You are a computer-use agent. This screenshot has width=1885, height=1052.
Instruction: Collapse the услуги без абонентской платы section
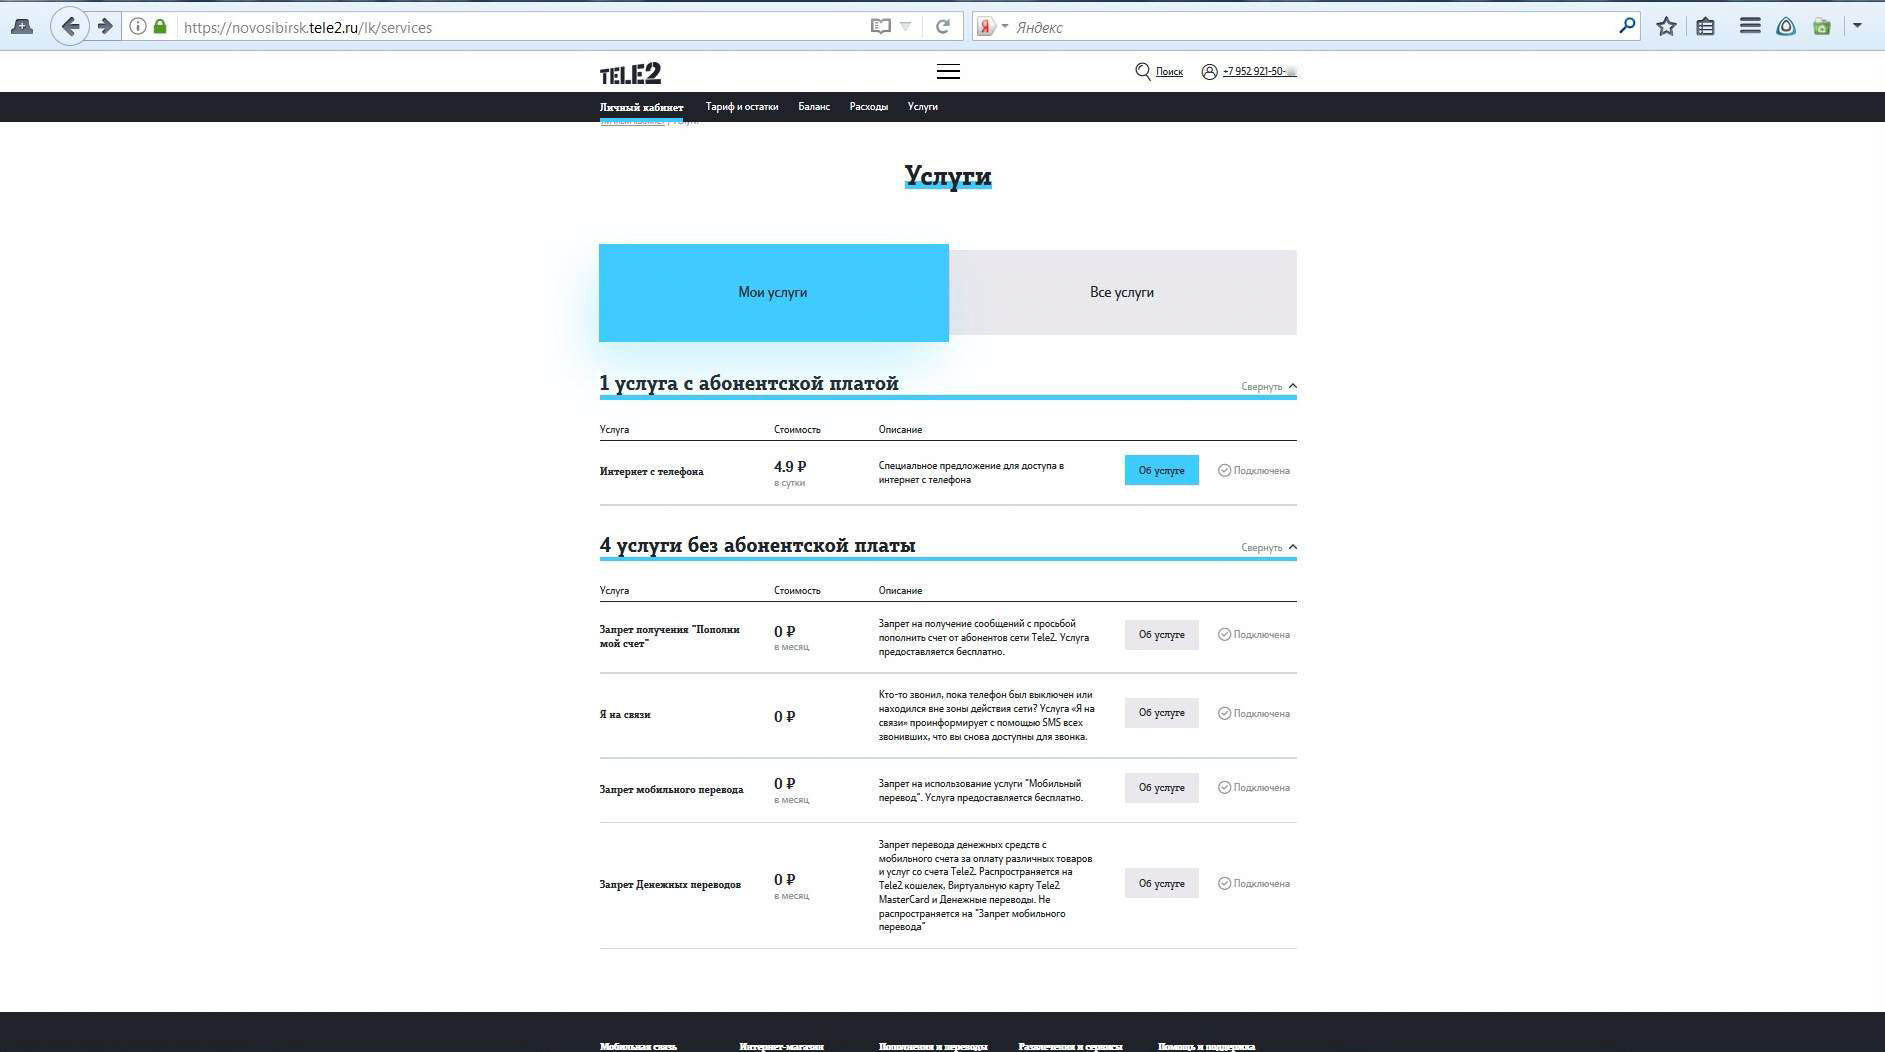(x=1269, y=547)
